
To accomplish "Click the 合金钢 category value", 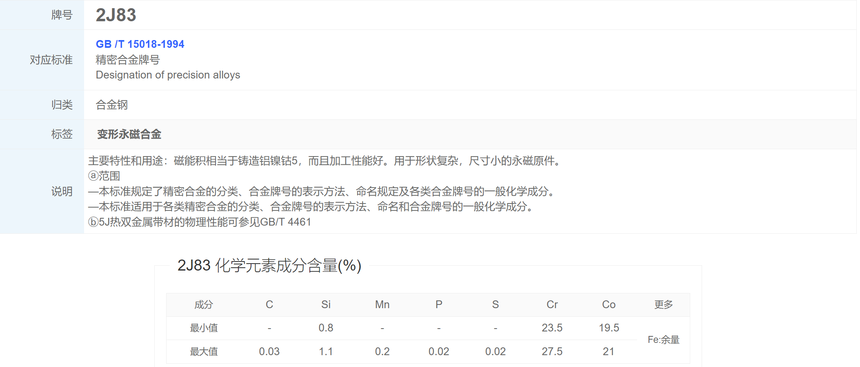I will (x=112, y=105).
